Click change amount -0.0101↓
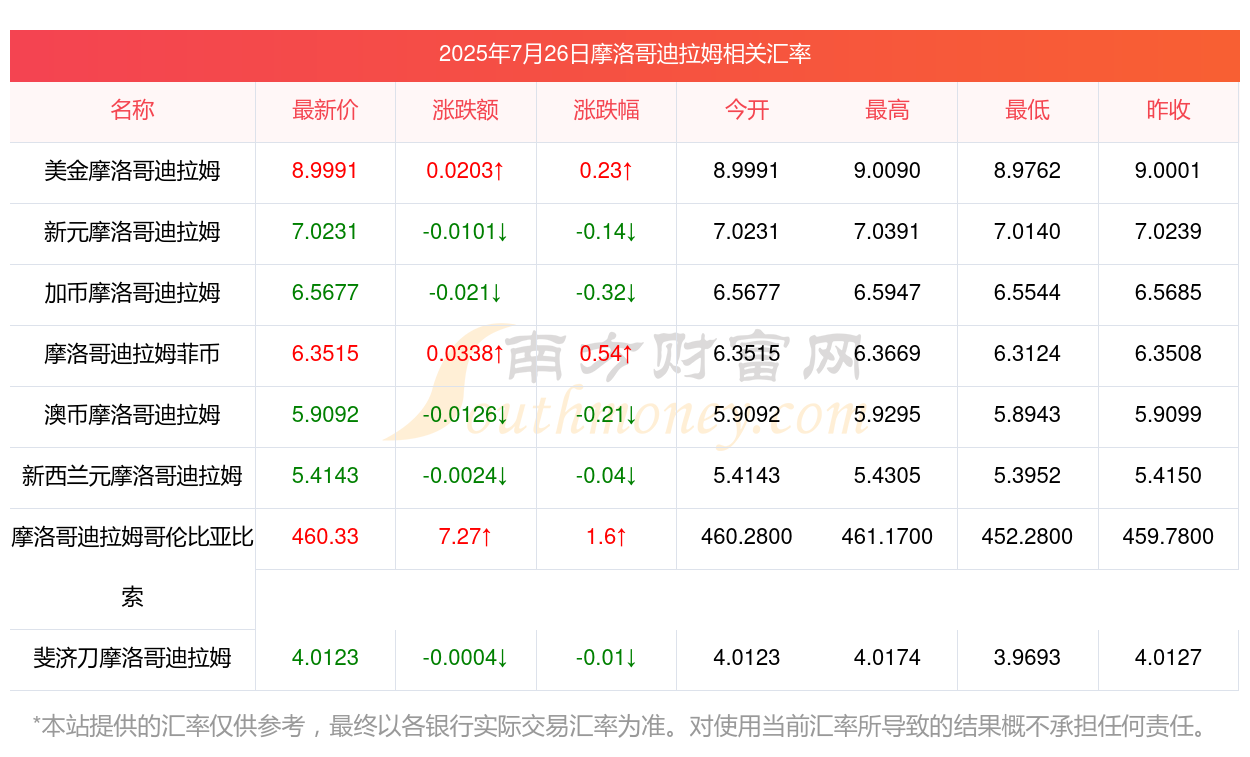This screenshot has height=757, width=1250. 466,232
